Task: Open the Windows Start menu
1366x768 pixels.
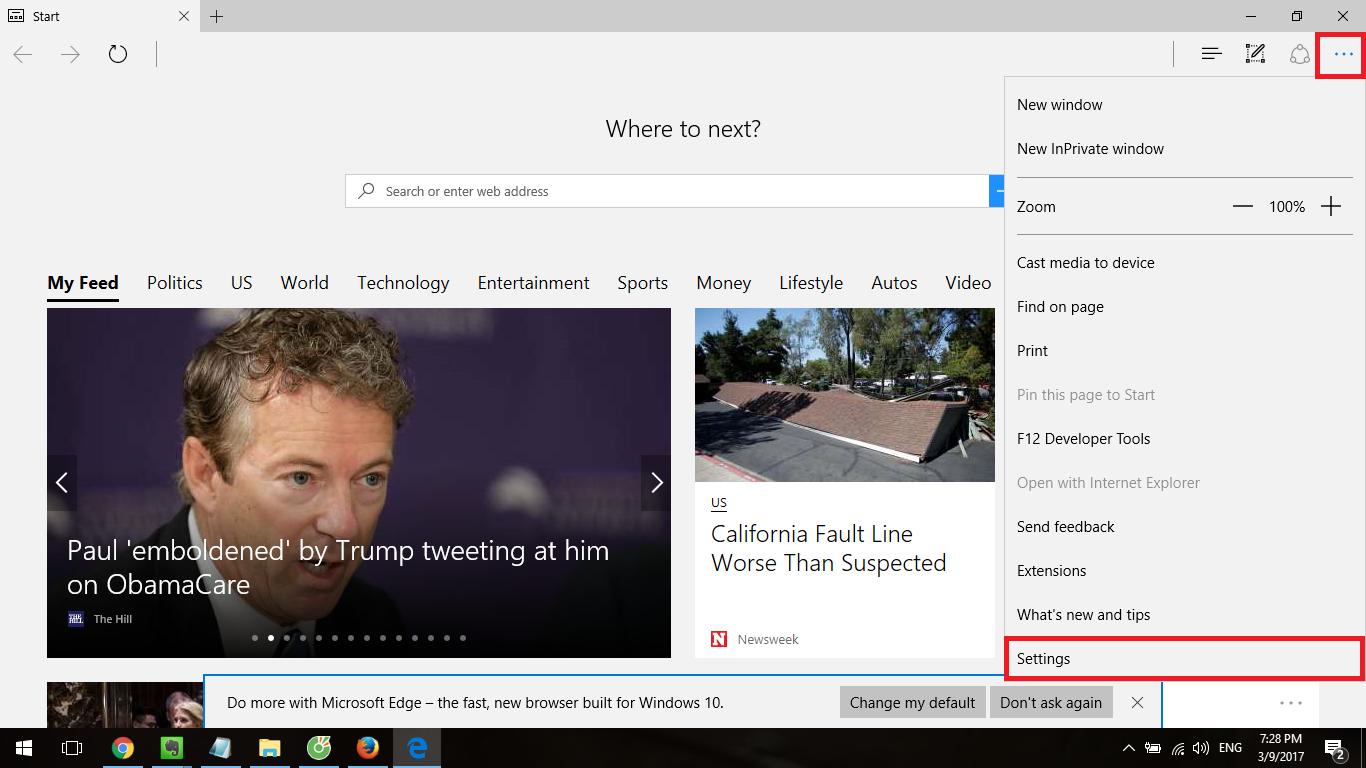Action: pyautogui.click(x=24, y=748)
